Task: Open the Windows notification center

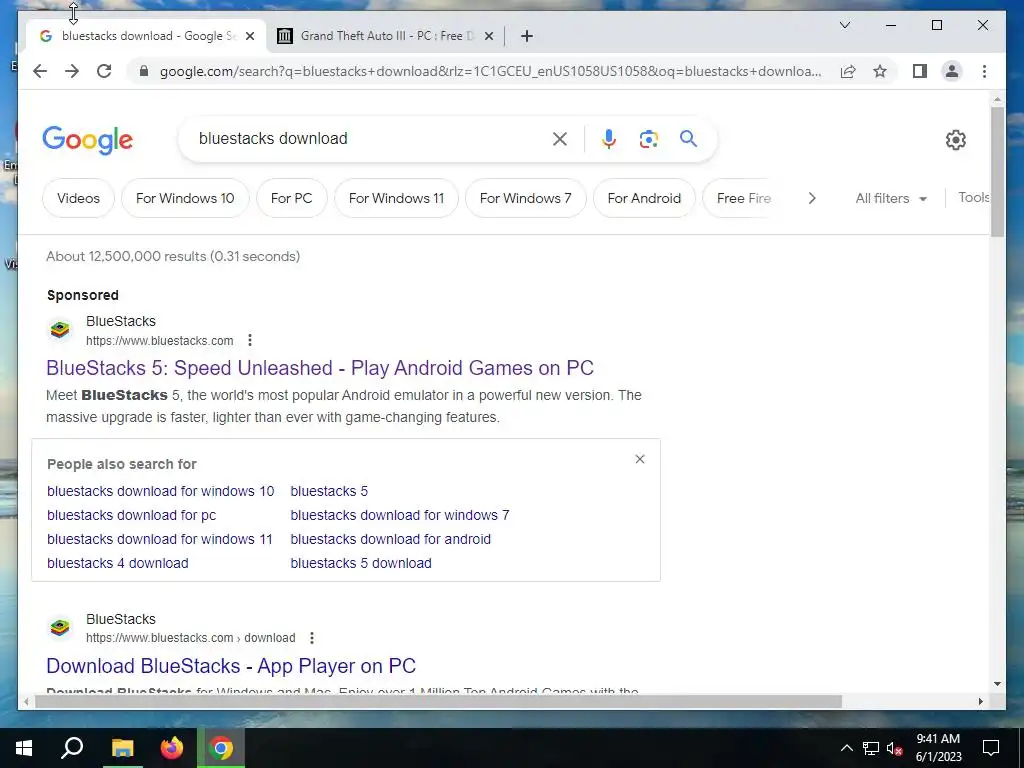Action: [x=991, y=748]
